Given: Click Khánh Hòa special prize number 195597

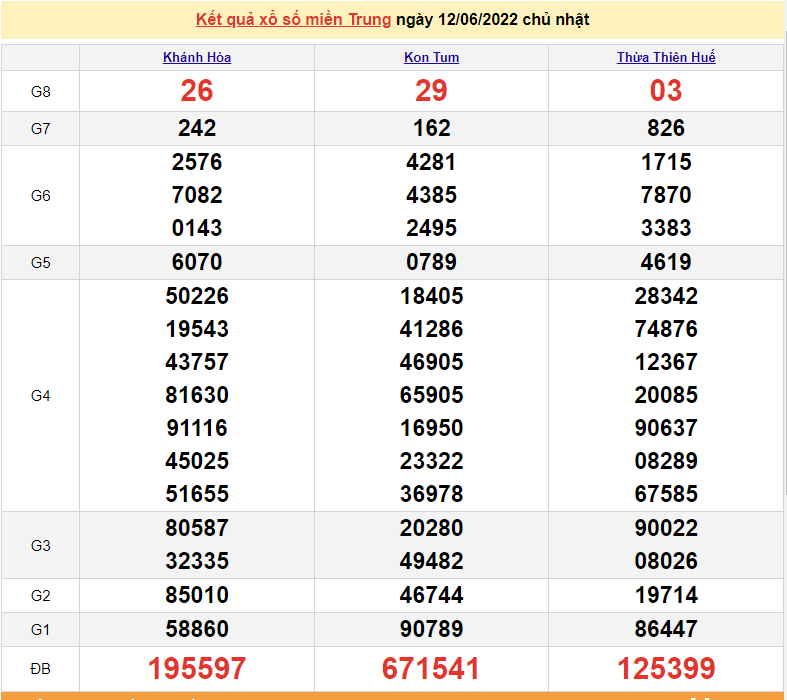Looking at the screenshot, I should pyautogui.click(x=197, y=669).
